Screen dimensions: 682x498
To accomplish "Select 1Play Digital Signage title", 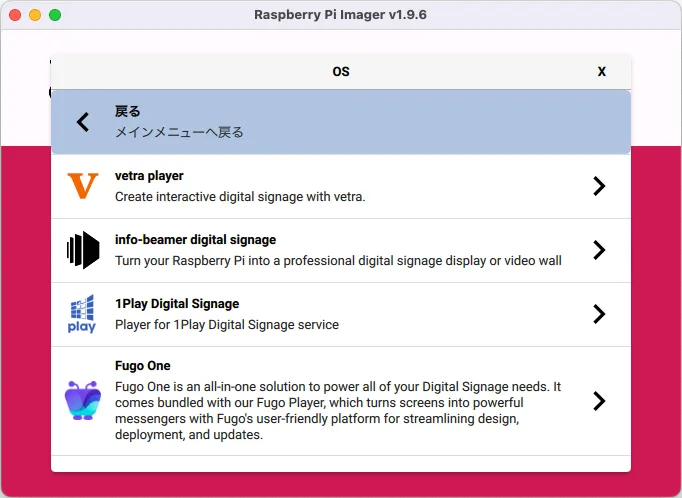I will pyautogui.click(x=177, y=304).
